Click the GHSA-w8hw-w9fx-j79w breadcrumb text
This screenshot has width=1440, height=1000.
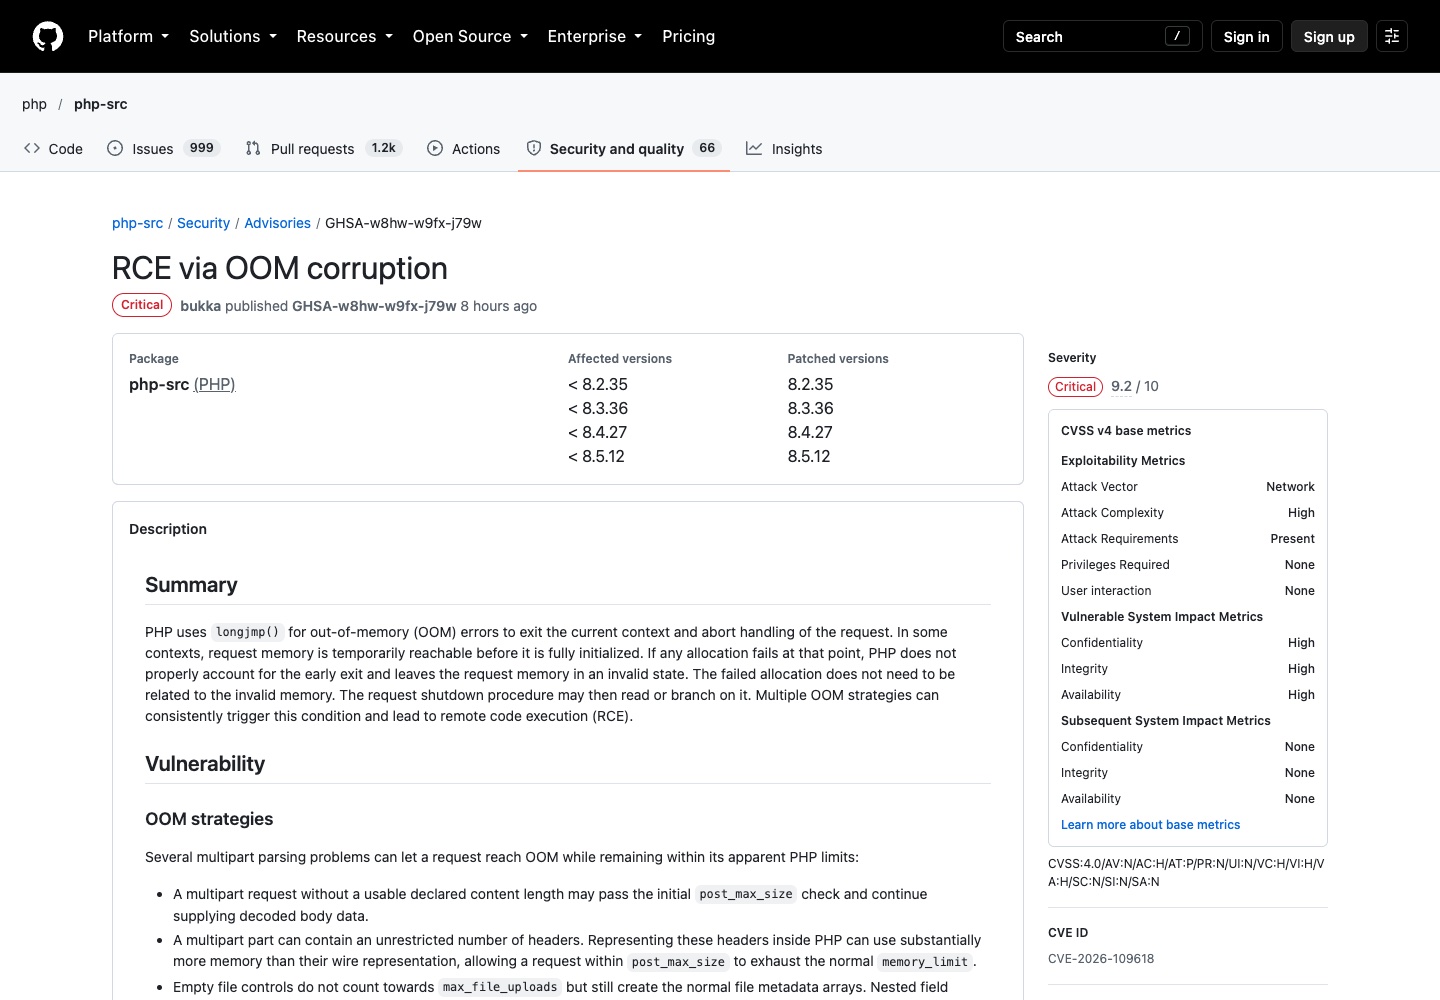(x=403, y=223)
